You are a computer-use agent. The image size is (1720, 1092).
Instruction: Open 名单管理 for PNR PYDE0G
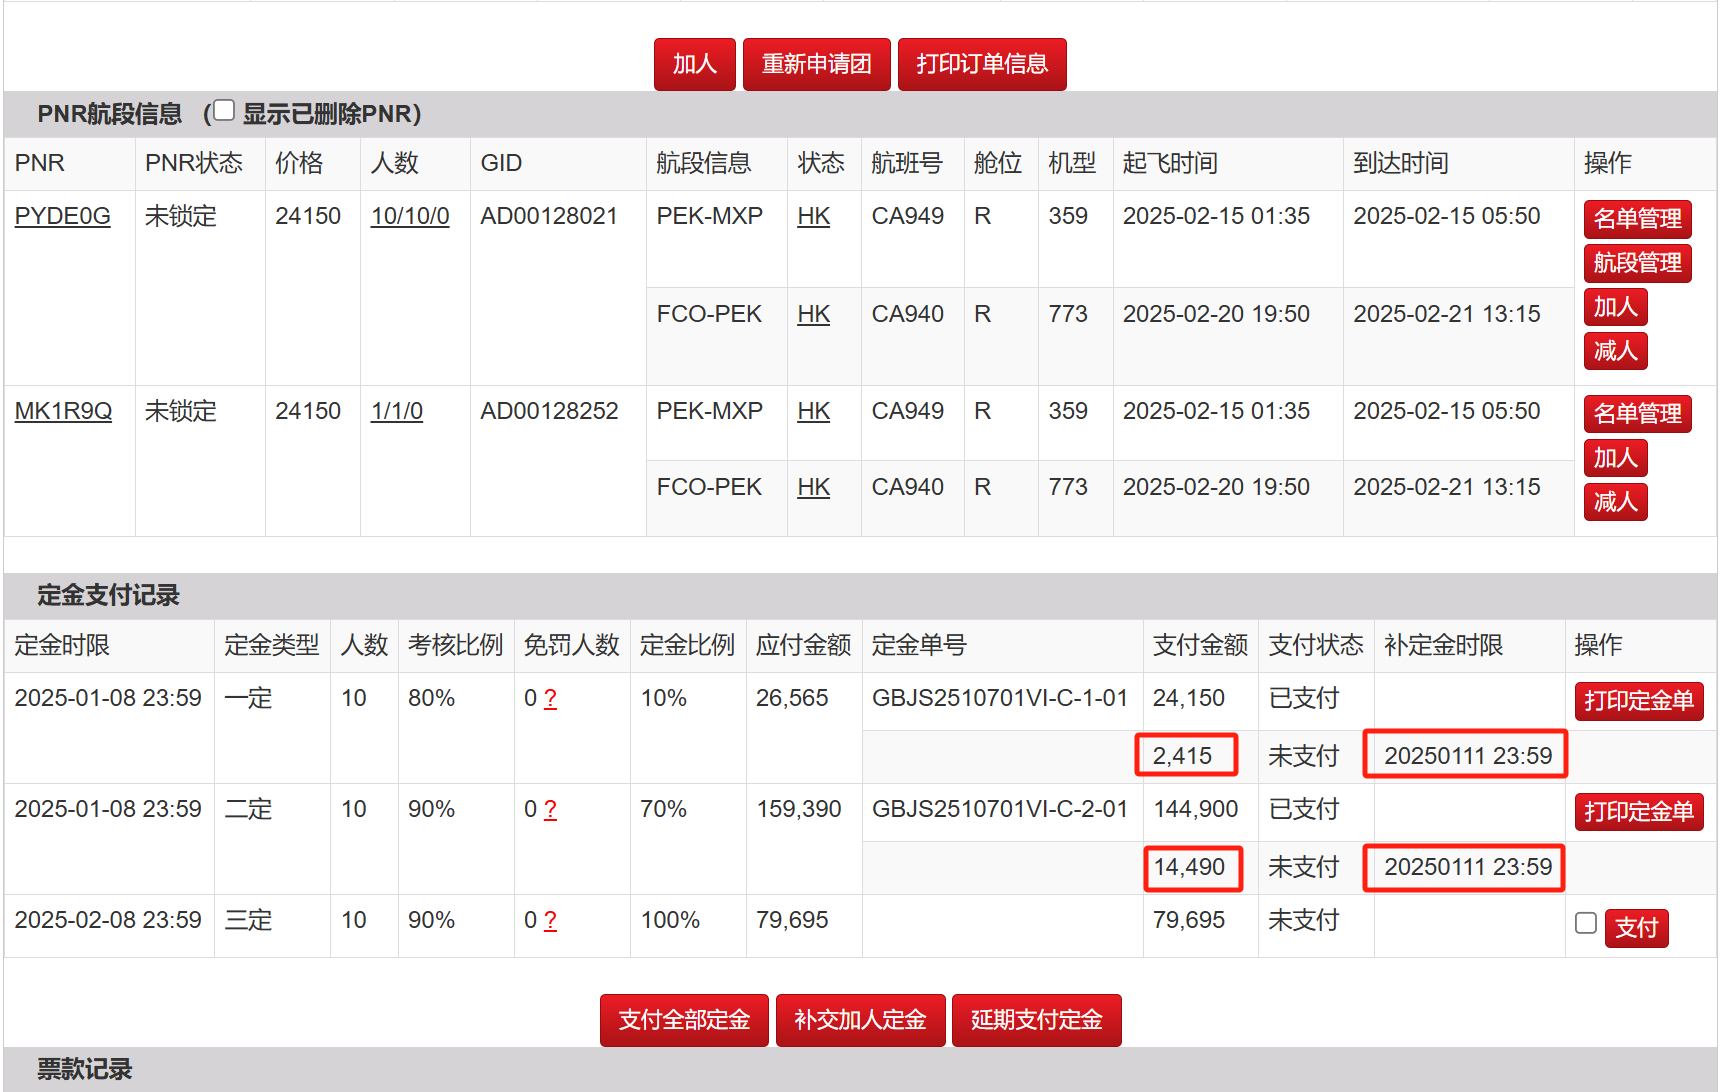(x=1637, y=219)
